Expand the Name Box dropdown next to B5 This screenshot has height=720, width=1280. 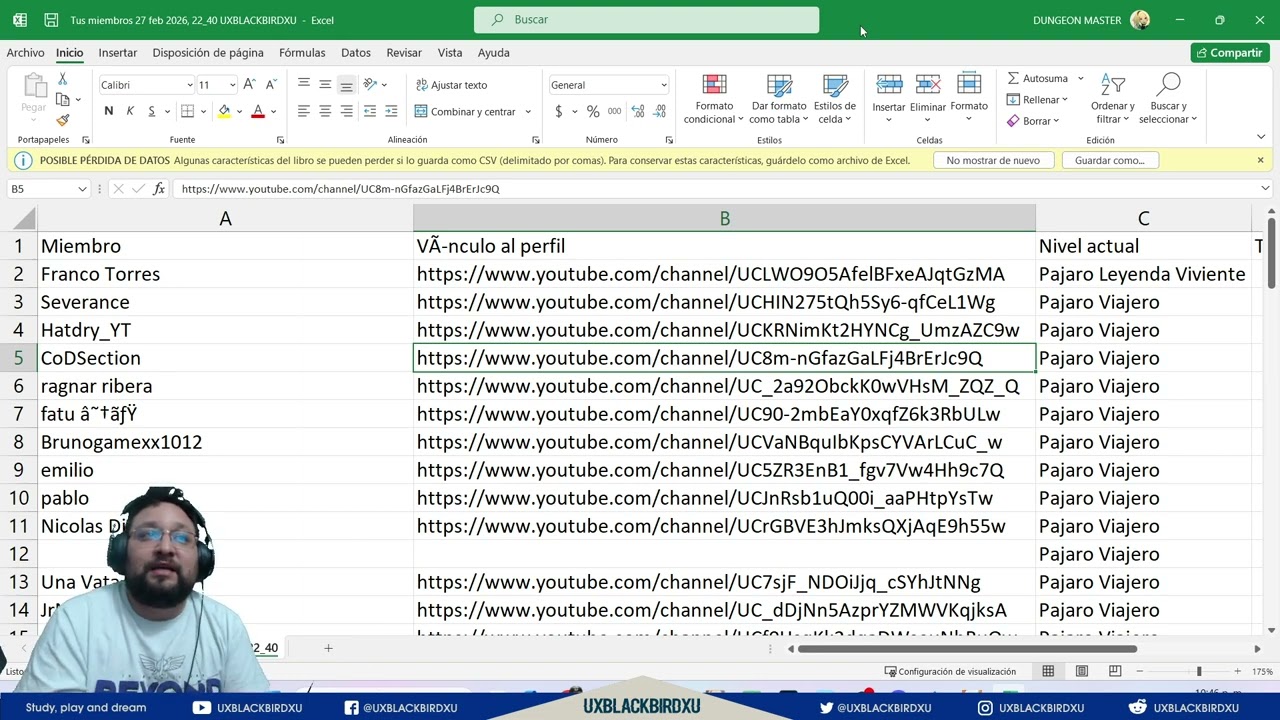(82, 189)
